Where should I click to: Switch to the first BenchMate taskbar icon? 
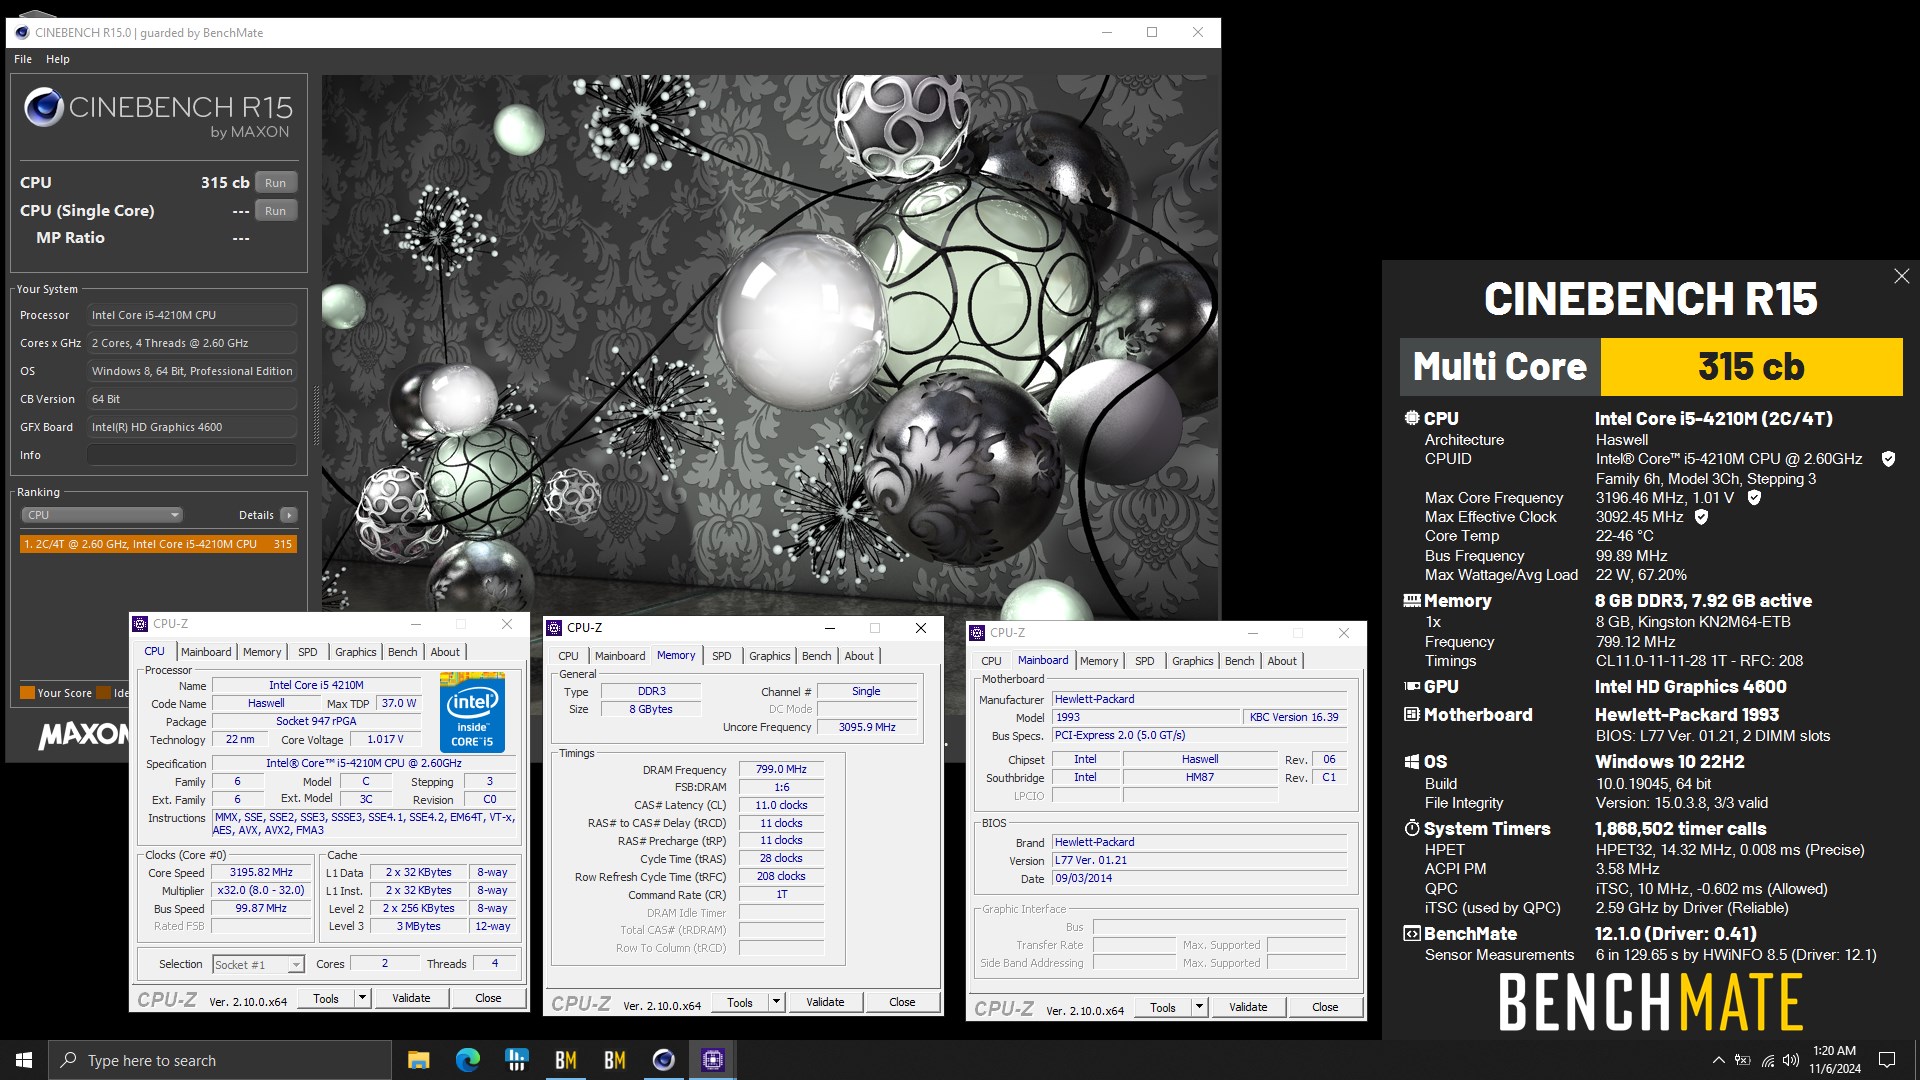click(x=565, y=1060)
